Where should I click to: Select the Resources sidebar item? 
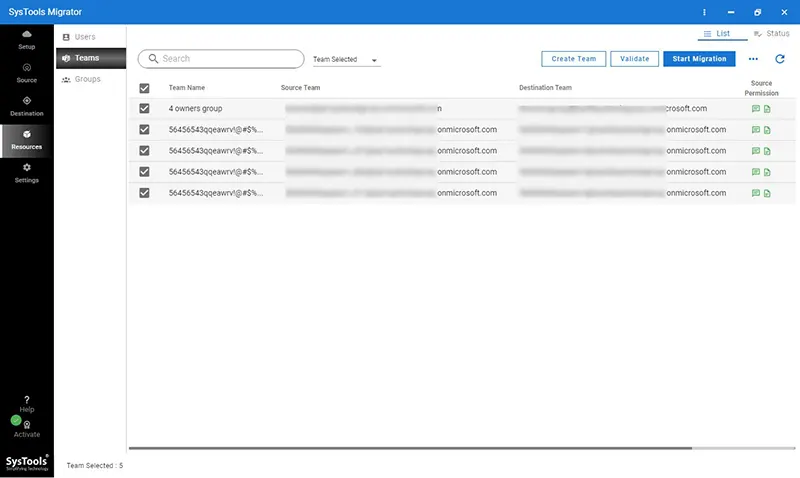27,140
